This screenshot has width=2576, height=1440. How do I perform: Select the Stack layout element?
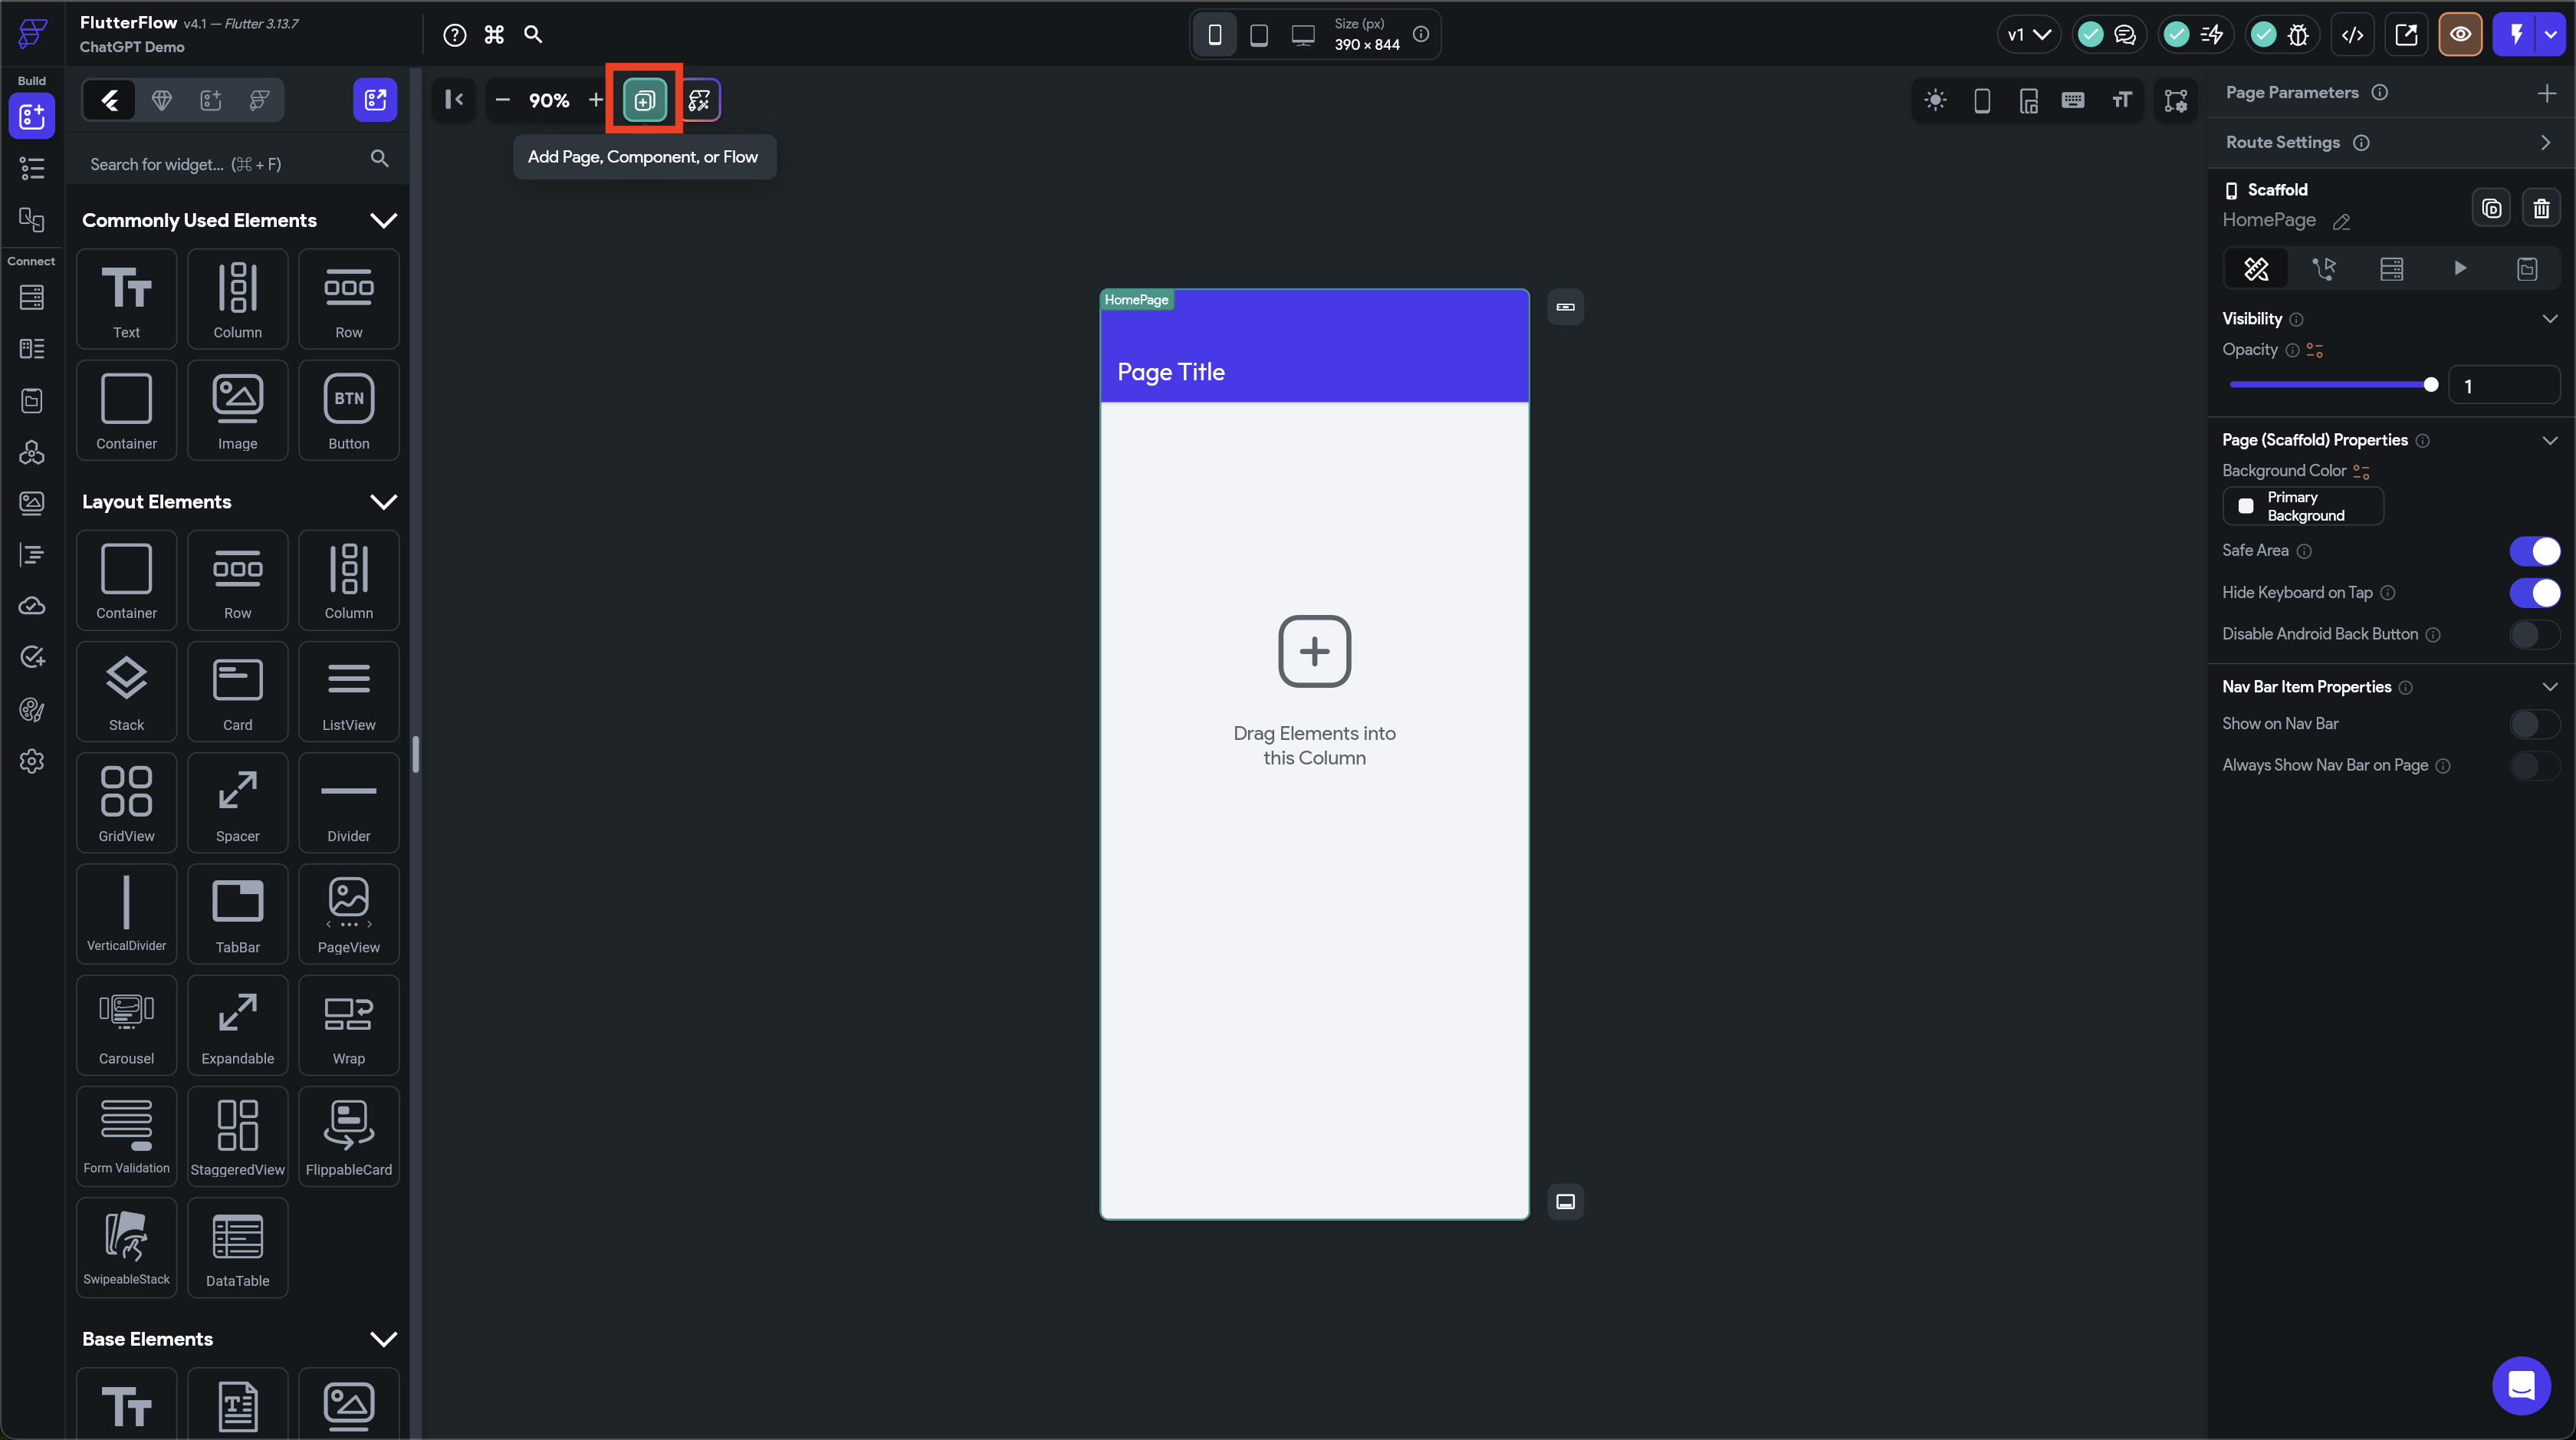[x=126, y=691]
